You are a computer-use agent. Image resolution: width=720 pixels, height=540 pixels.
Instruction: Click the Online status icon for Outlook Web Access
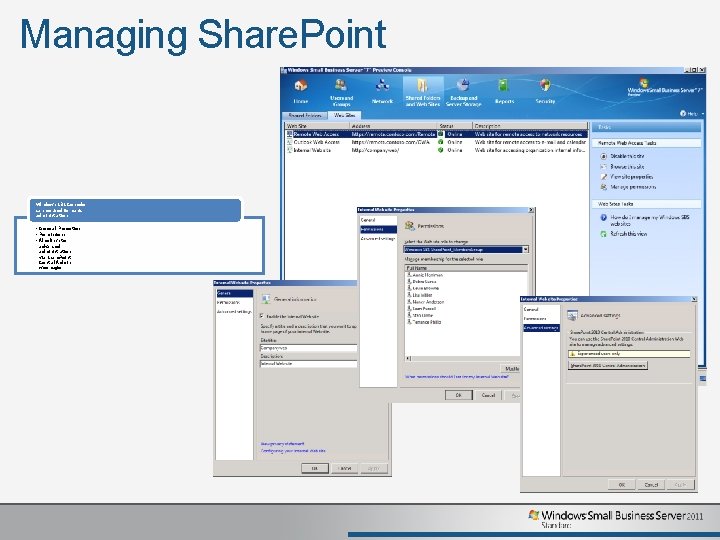(440, 142)
